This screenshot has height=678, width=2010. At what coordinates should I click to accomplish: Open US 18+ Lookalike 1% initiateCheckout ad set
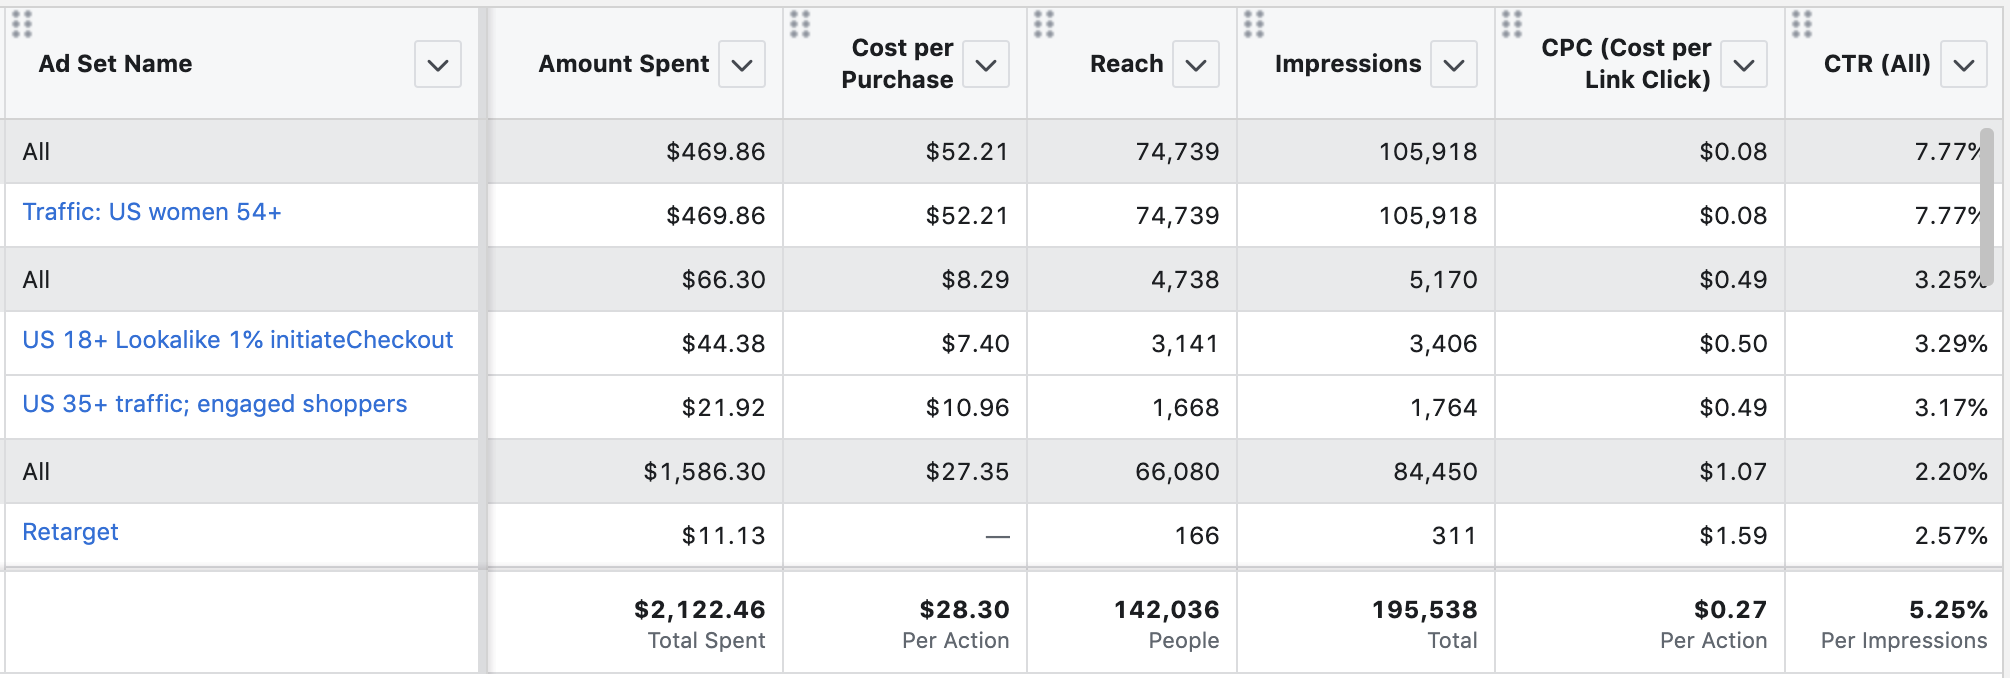[x=237, y=340]
